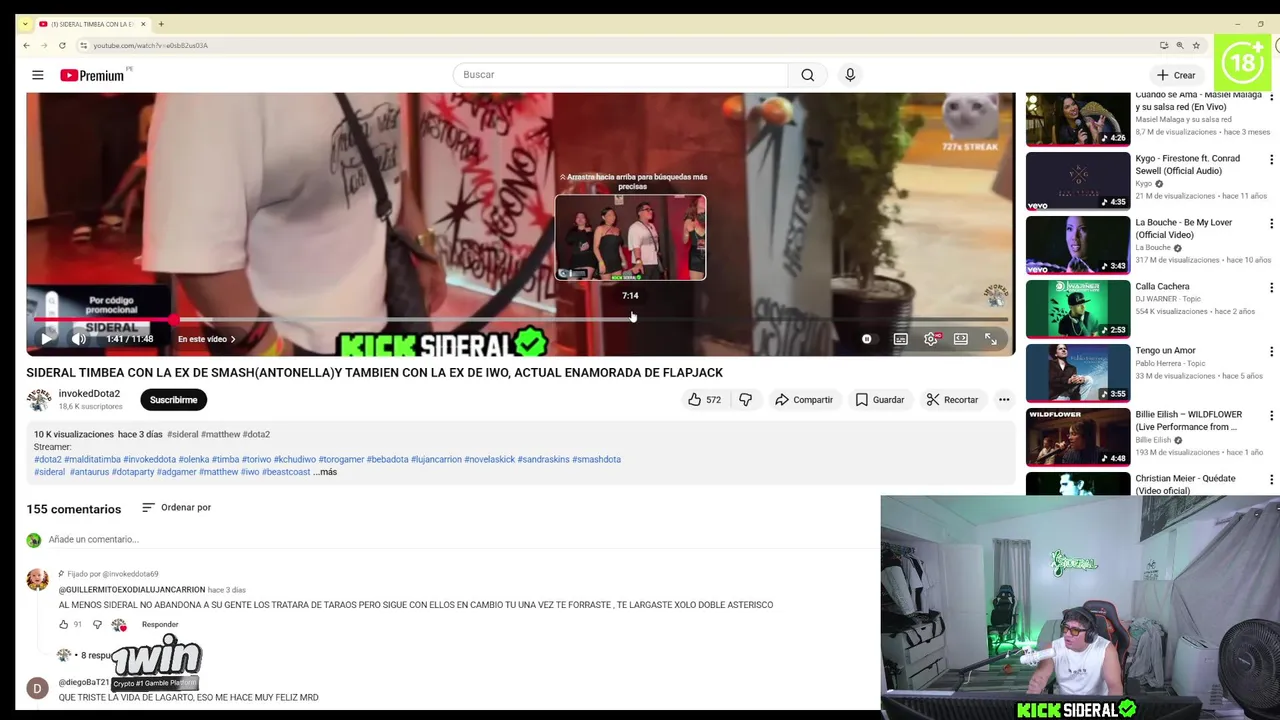
Task: Toggle subtitles button in player
Action: 900,339
